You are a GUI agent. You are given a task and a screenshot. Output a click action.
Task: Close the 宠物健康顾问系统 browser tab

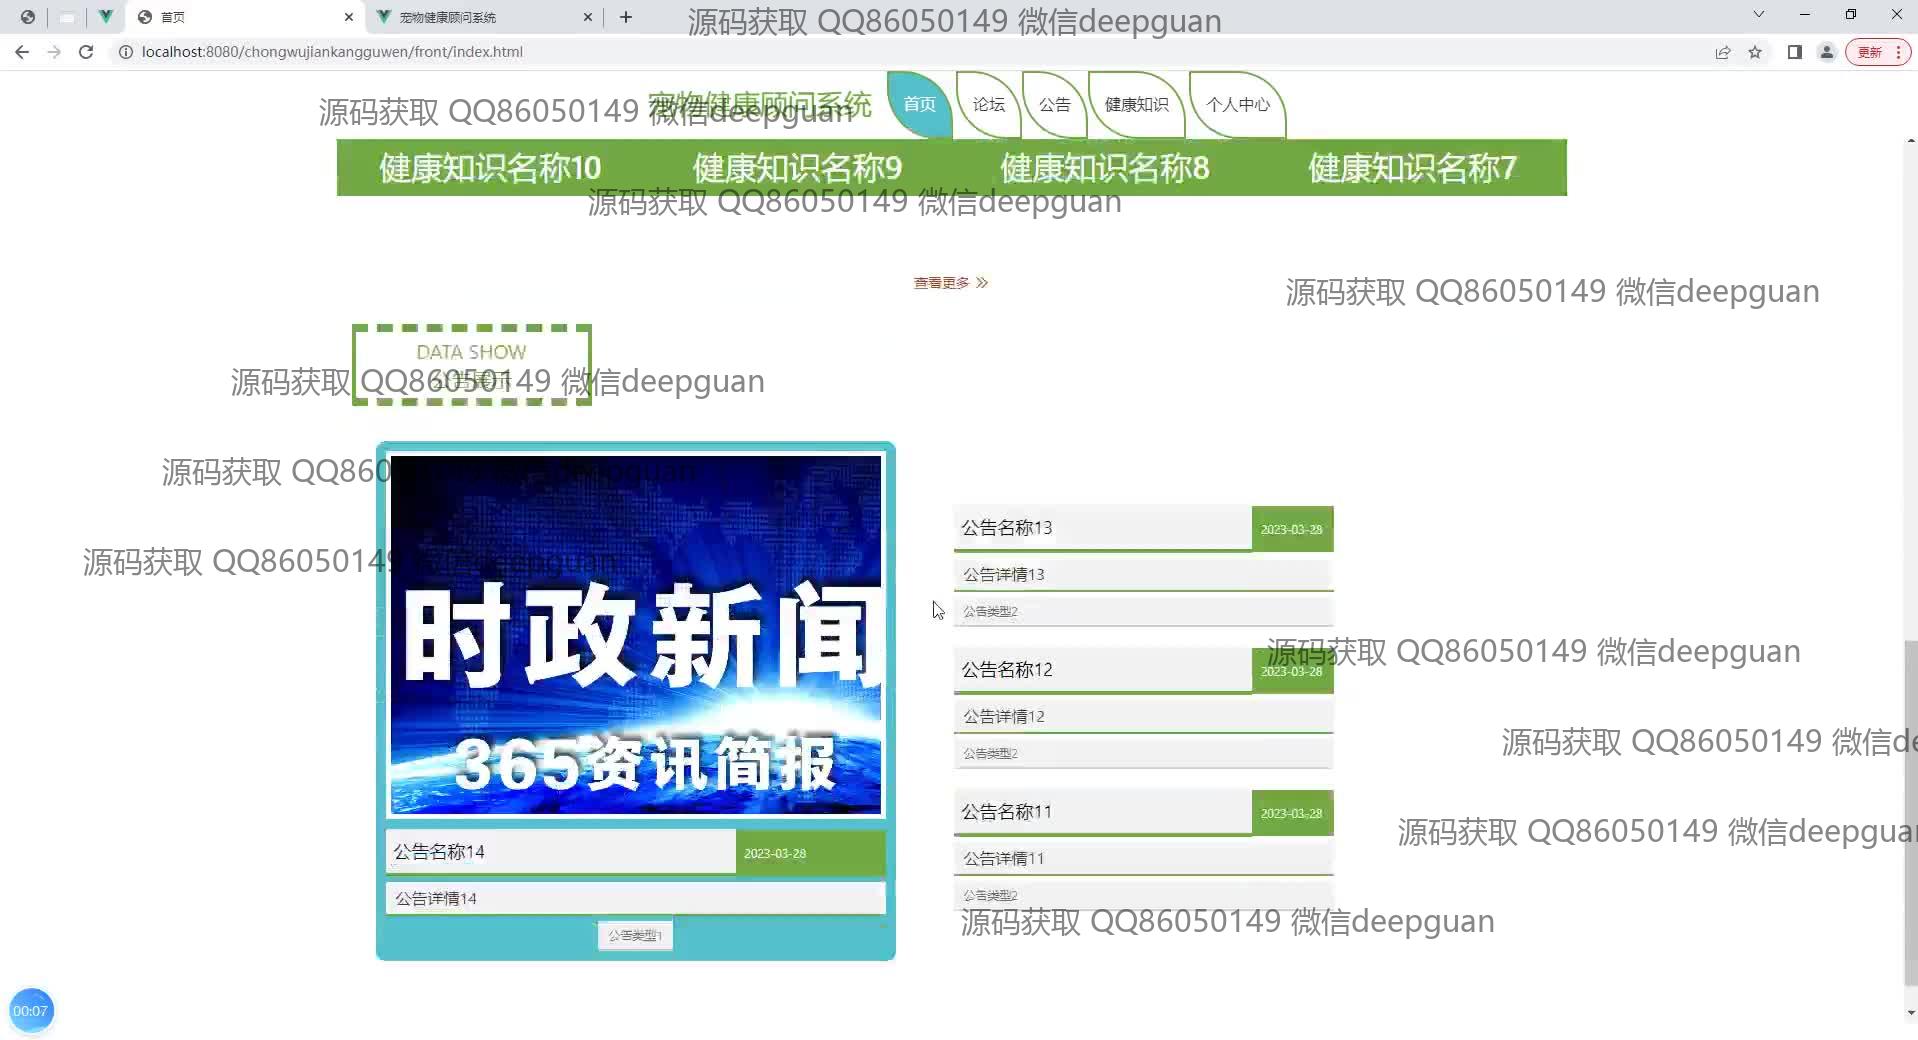click(x=588, y=17)
